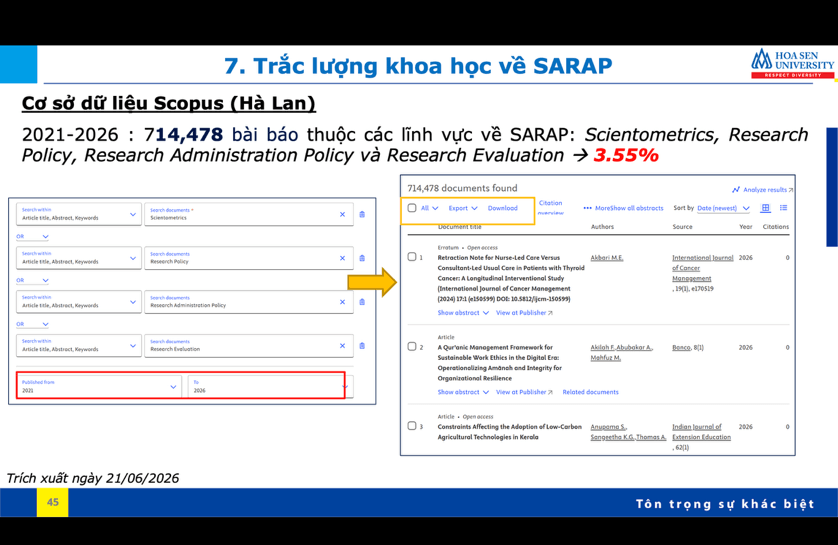Select checkbox for result 2 Qur'anic Management Framework
This screenshot has height=545, width=838.
[412, 347]
